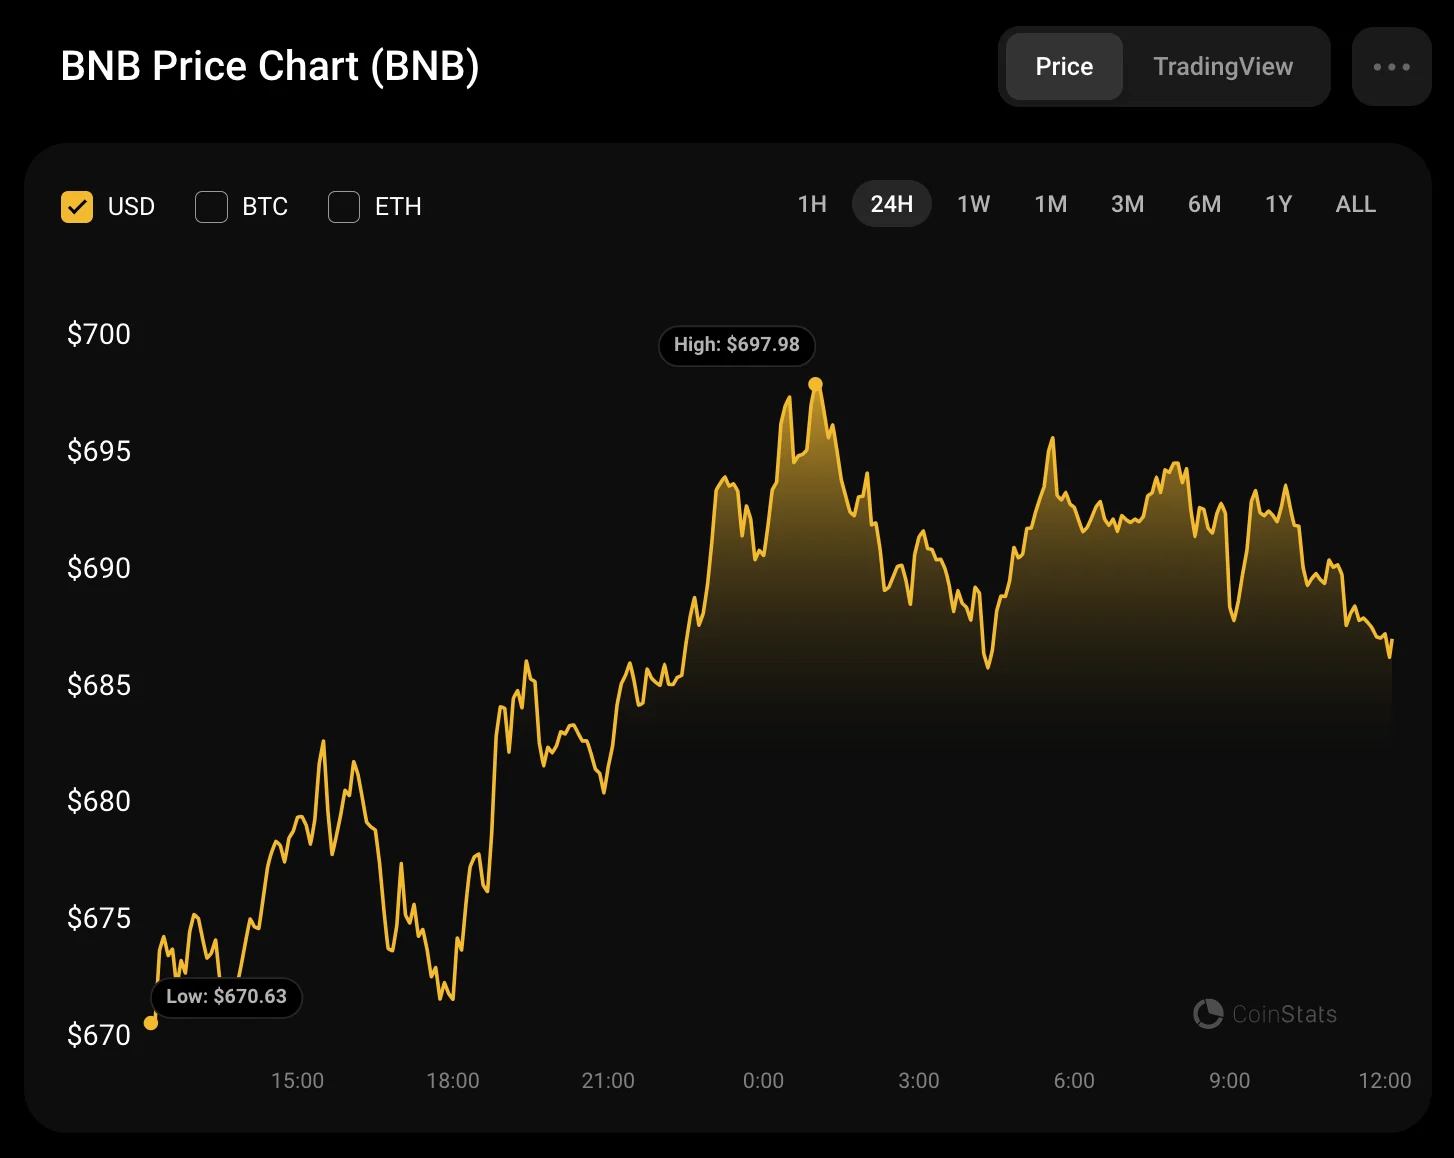
Task: Enable the ETH currency checkbox
Action: pyautogui.click(x=344, y=207)
